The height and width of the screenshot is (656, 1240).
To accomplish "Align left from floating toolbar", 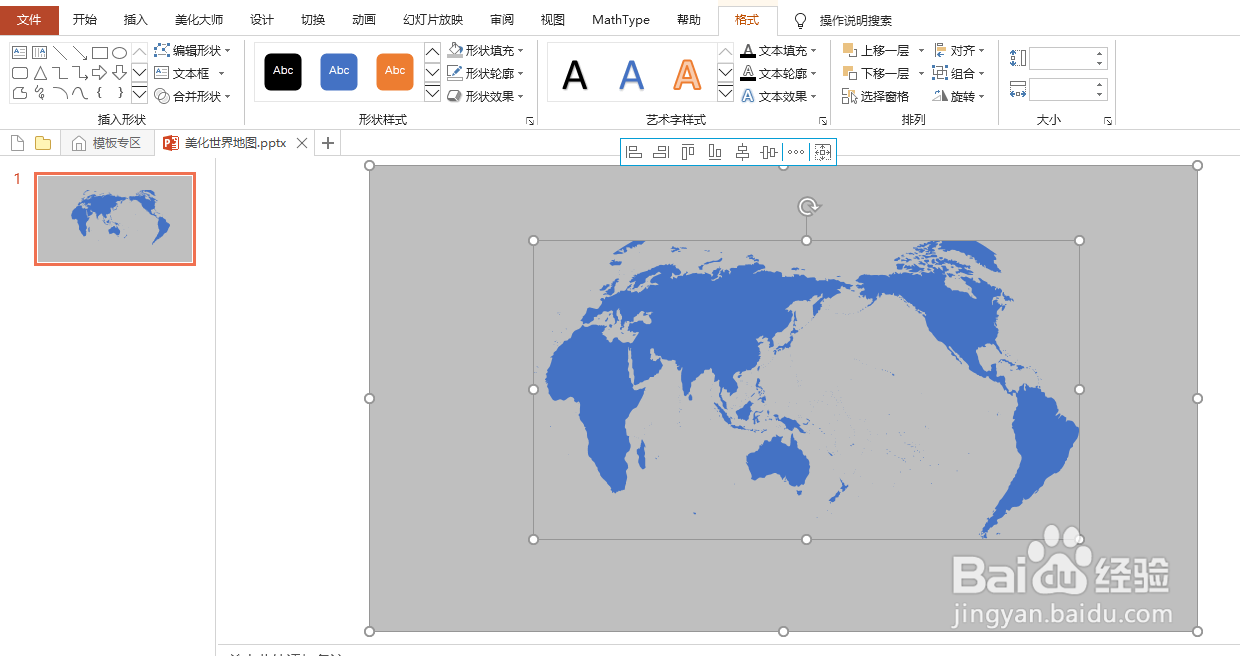I will tap(633, 152).
